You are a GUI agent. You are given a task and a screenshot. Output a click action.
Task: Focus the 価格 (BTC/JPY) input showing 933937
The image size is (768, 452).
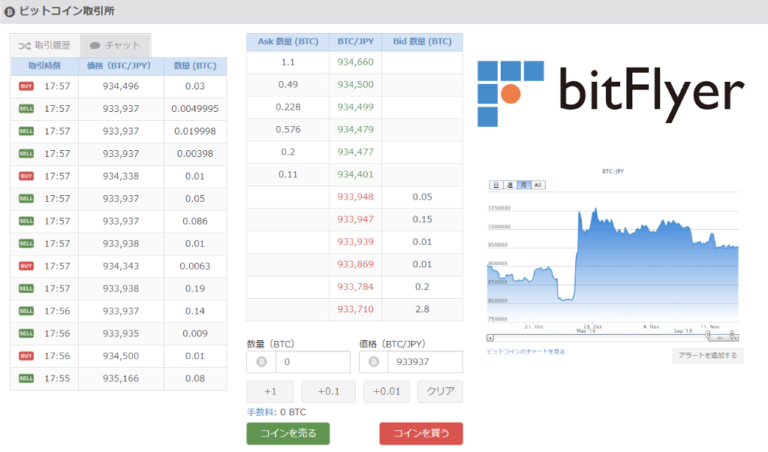point(425,362)
